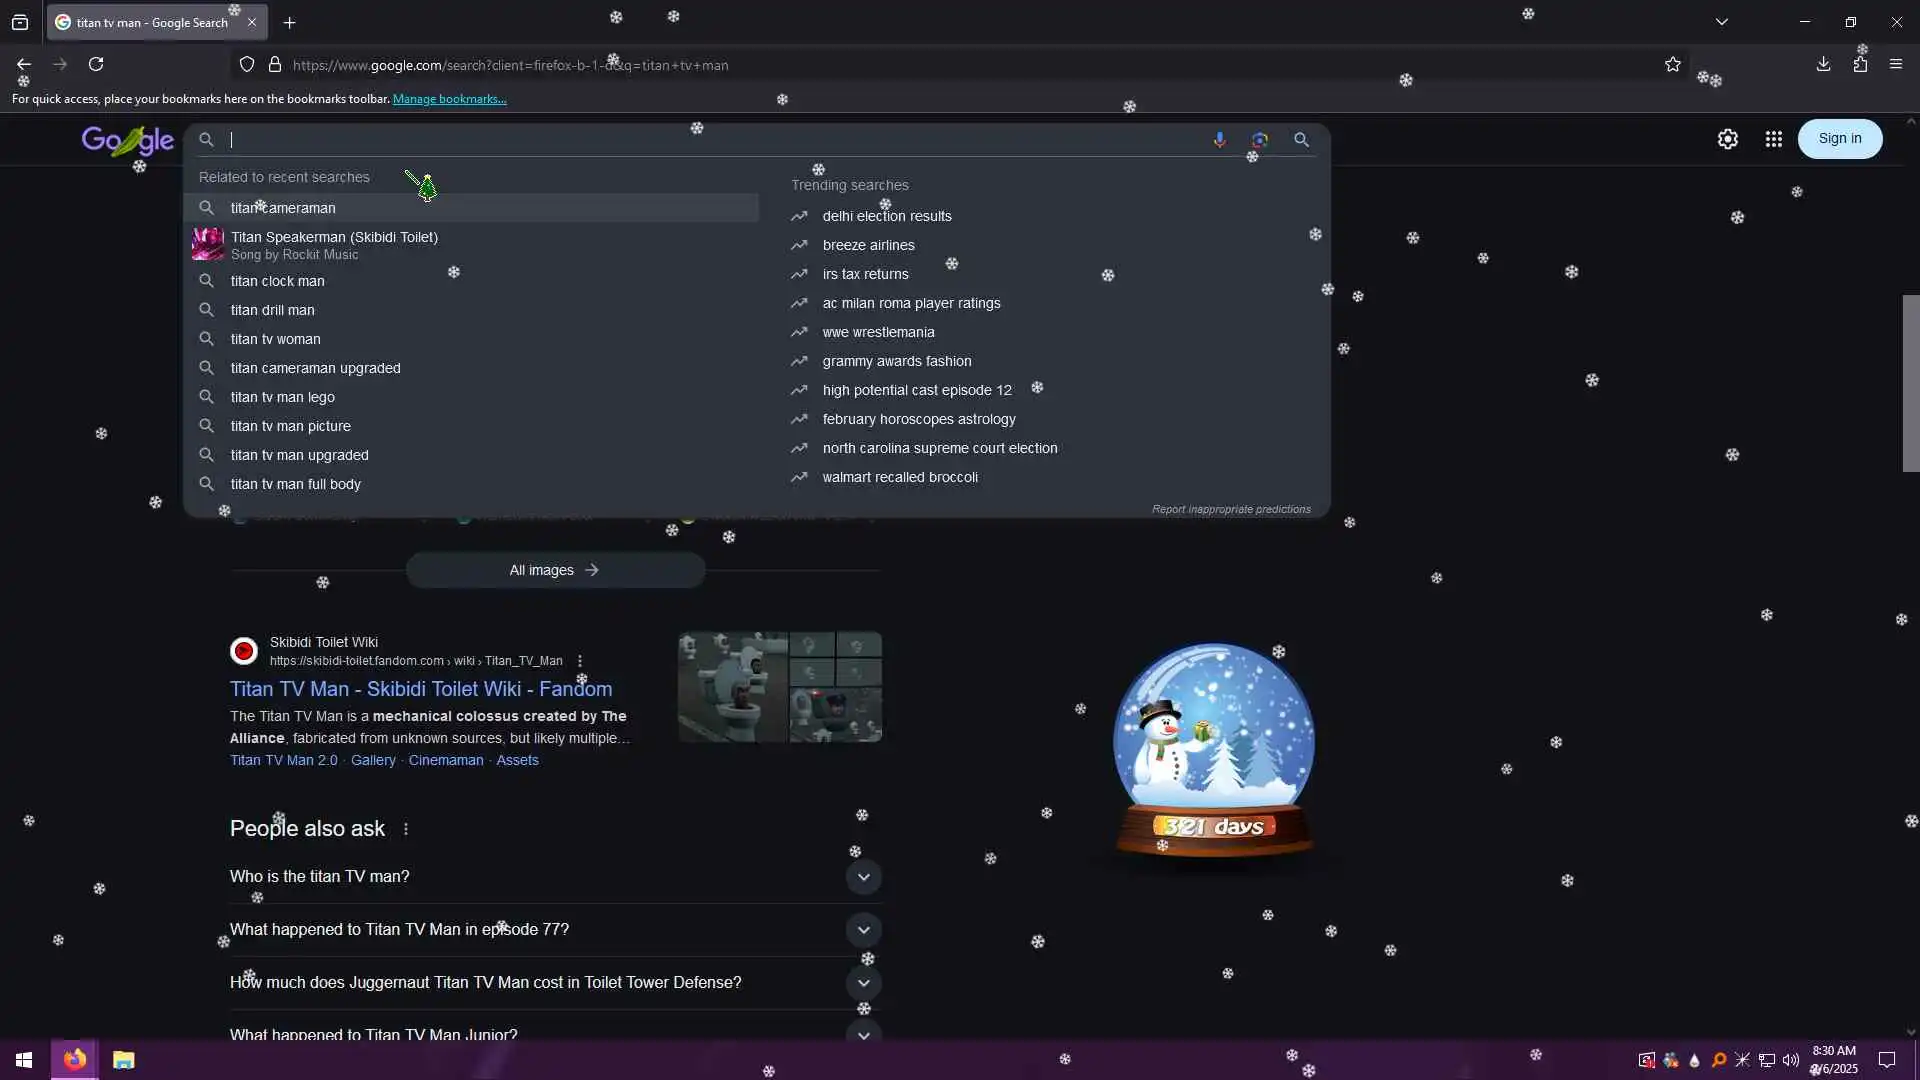
Task: Click the Firefox extensions icon
Action: coord(1859,65)
